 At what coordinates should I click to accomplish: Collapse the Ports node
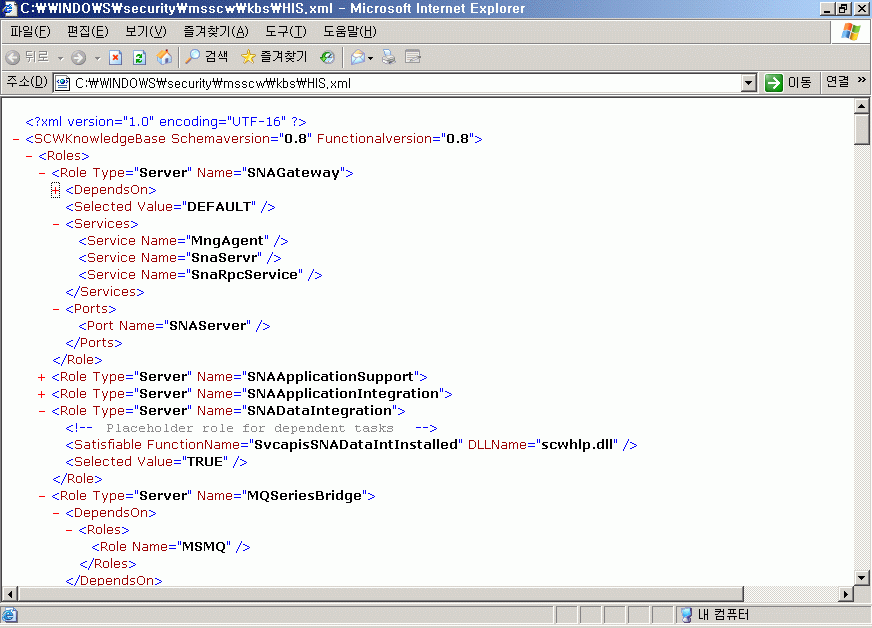click(56, 309)
